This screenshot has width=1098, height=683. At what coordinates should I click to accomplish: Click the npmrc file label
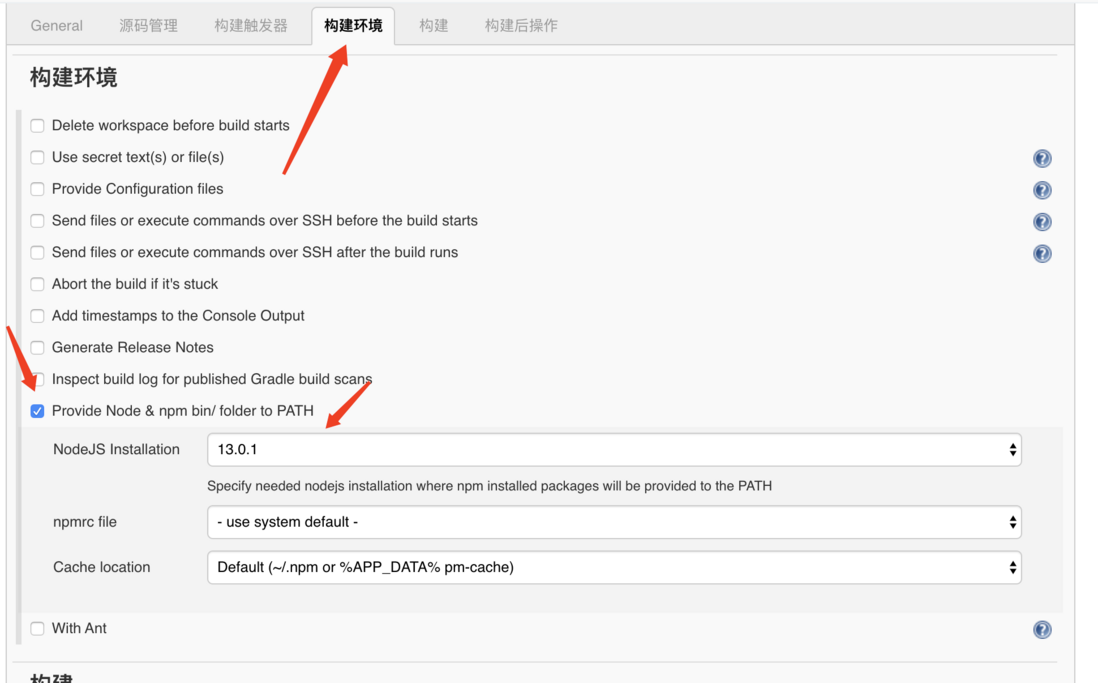click(85, 523)
